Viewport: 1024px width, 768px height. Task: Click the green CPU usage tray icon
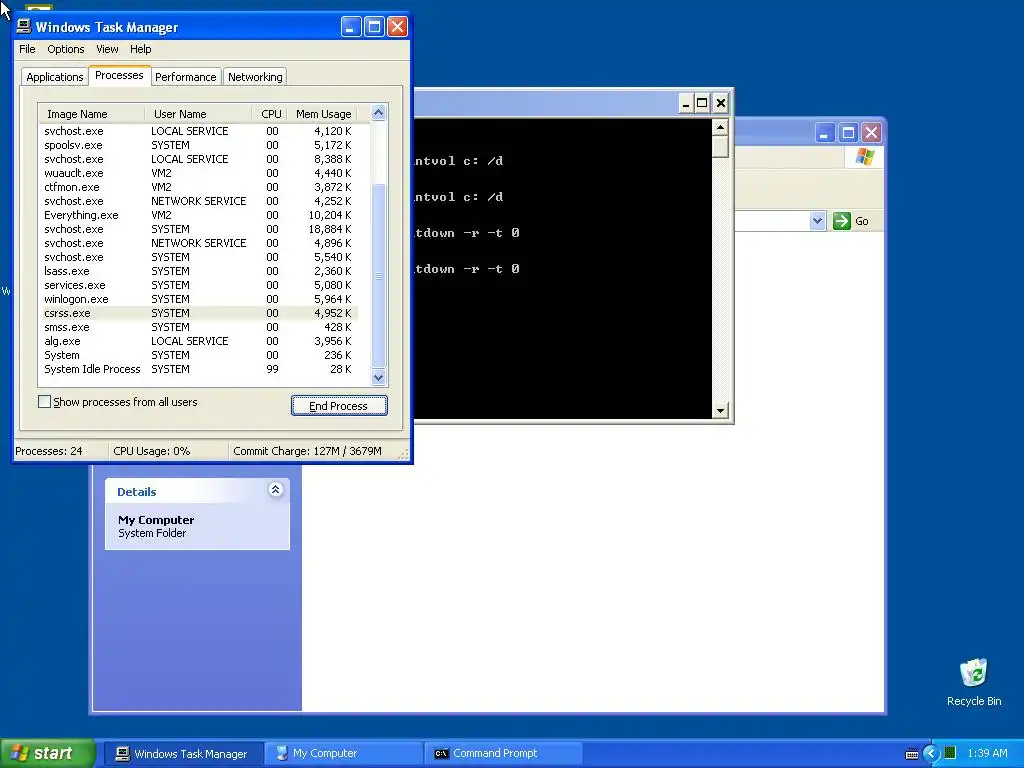tap(950, 753)
